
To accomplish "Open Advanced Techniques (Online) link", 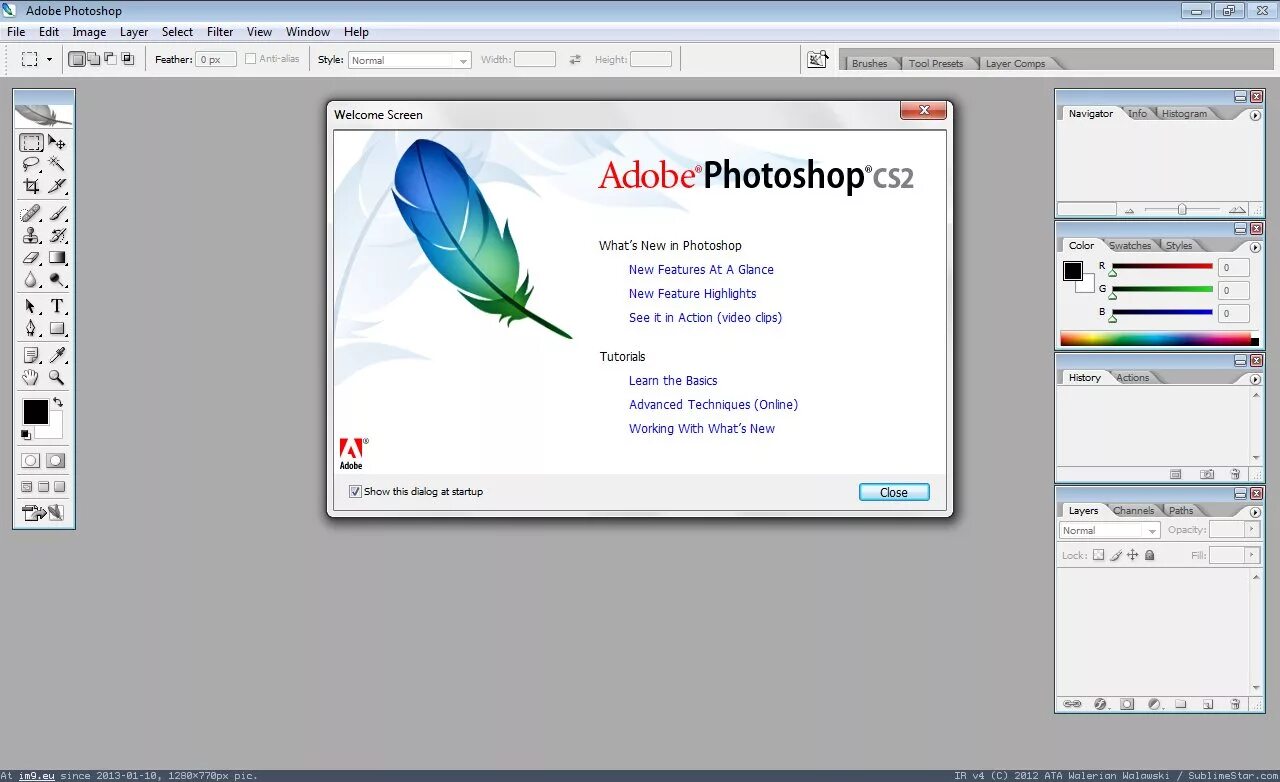I will click(713, 405).
